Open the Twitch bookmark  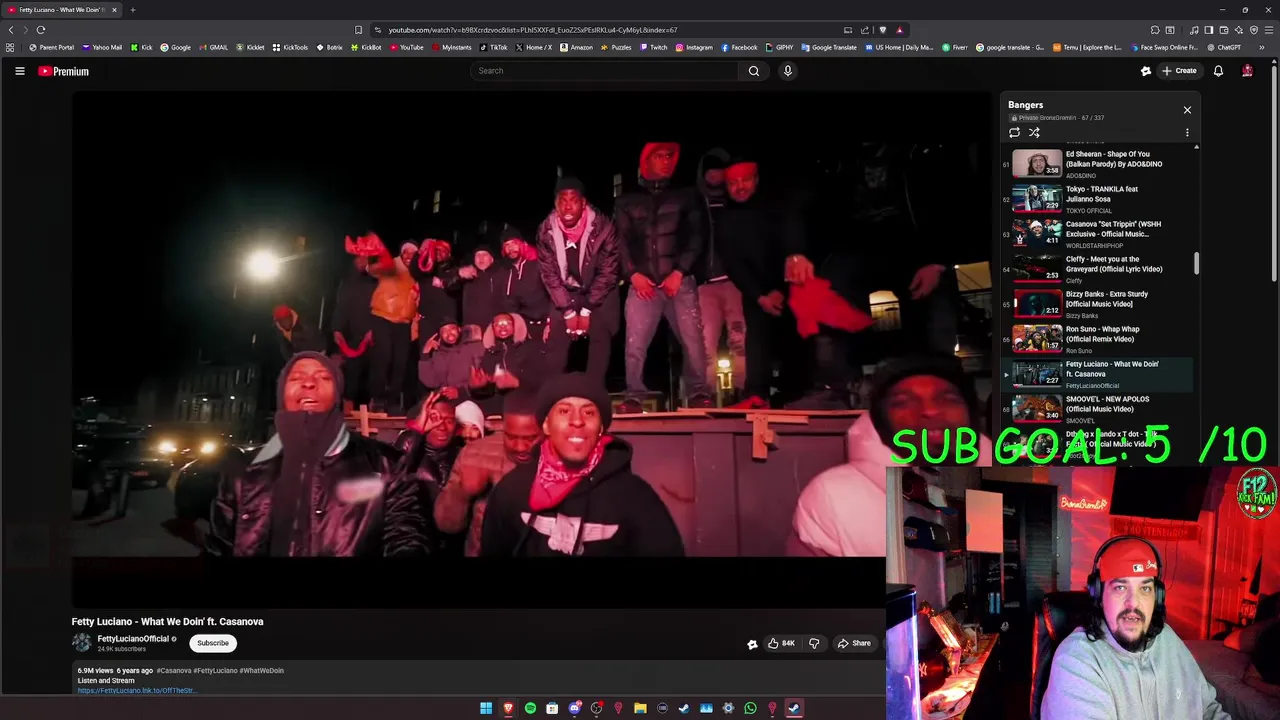(x=653, y=47)
